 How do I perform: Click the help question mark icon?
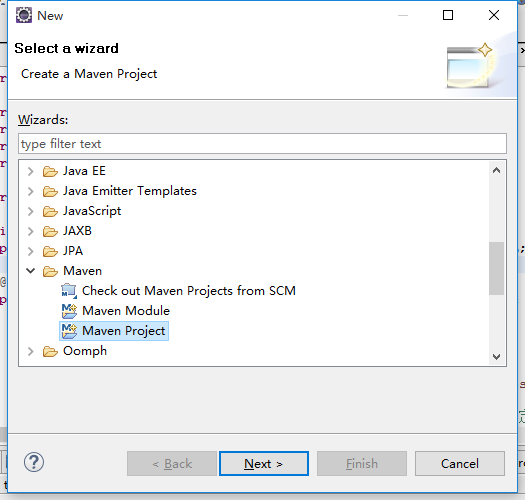coord(34,462)
